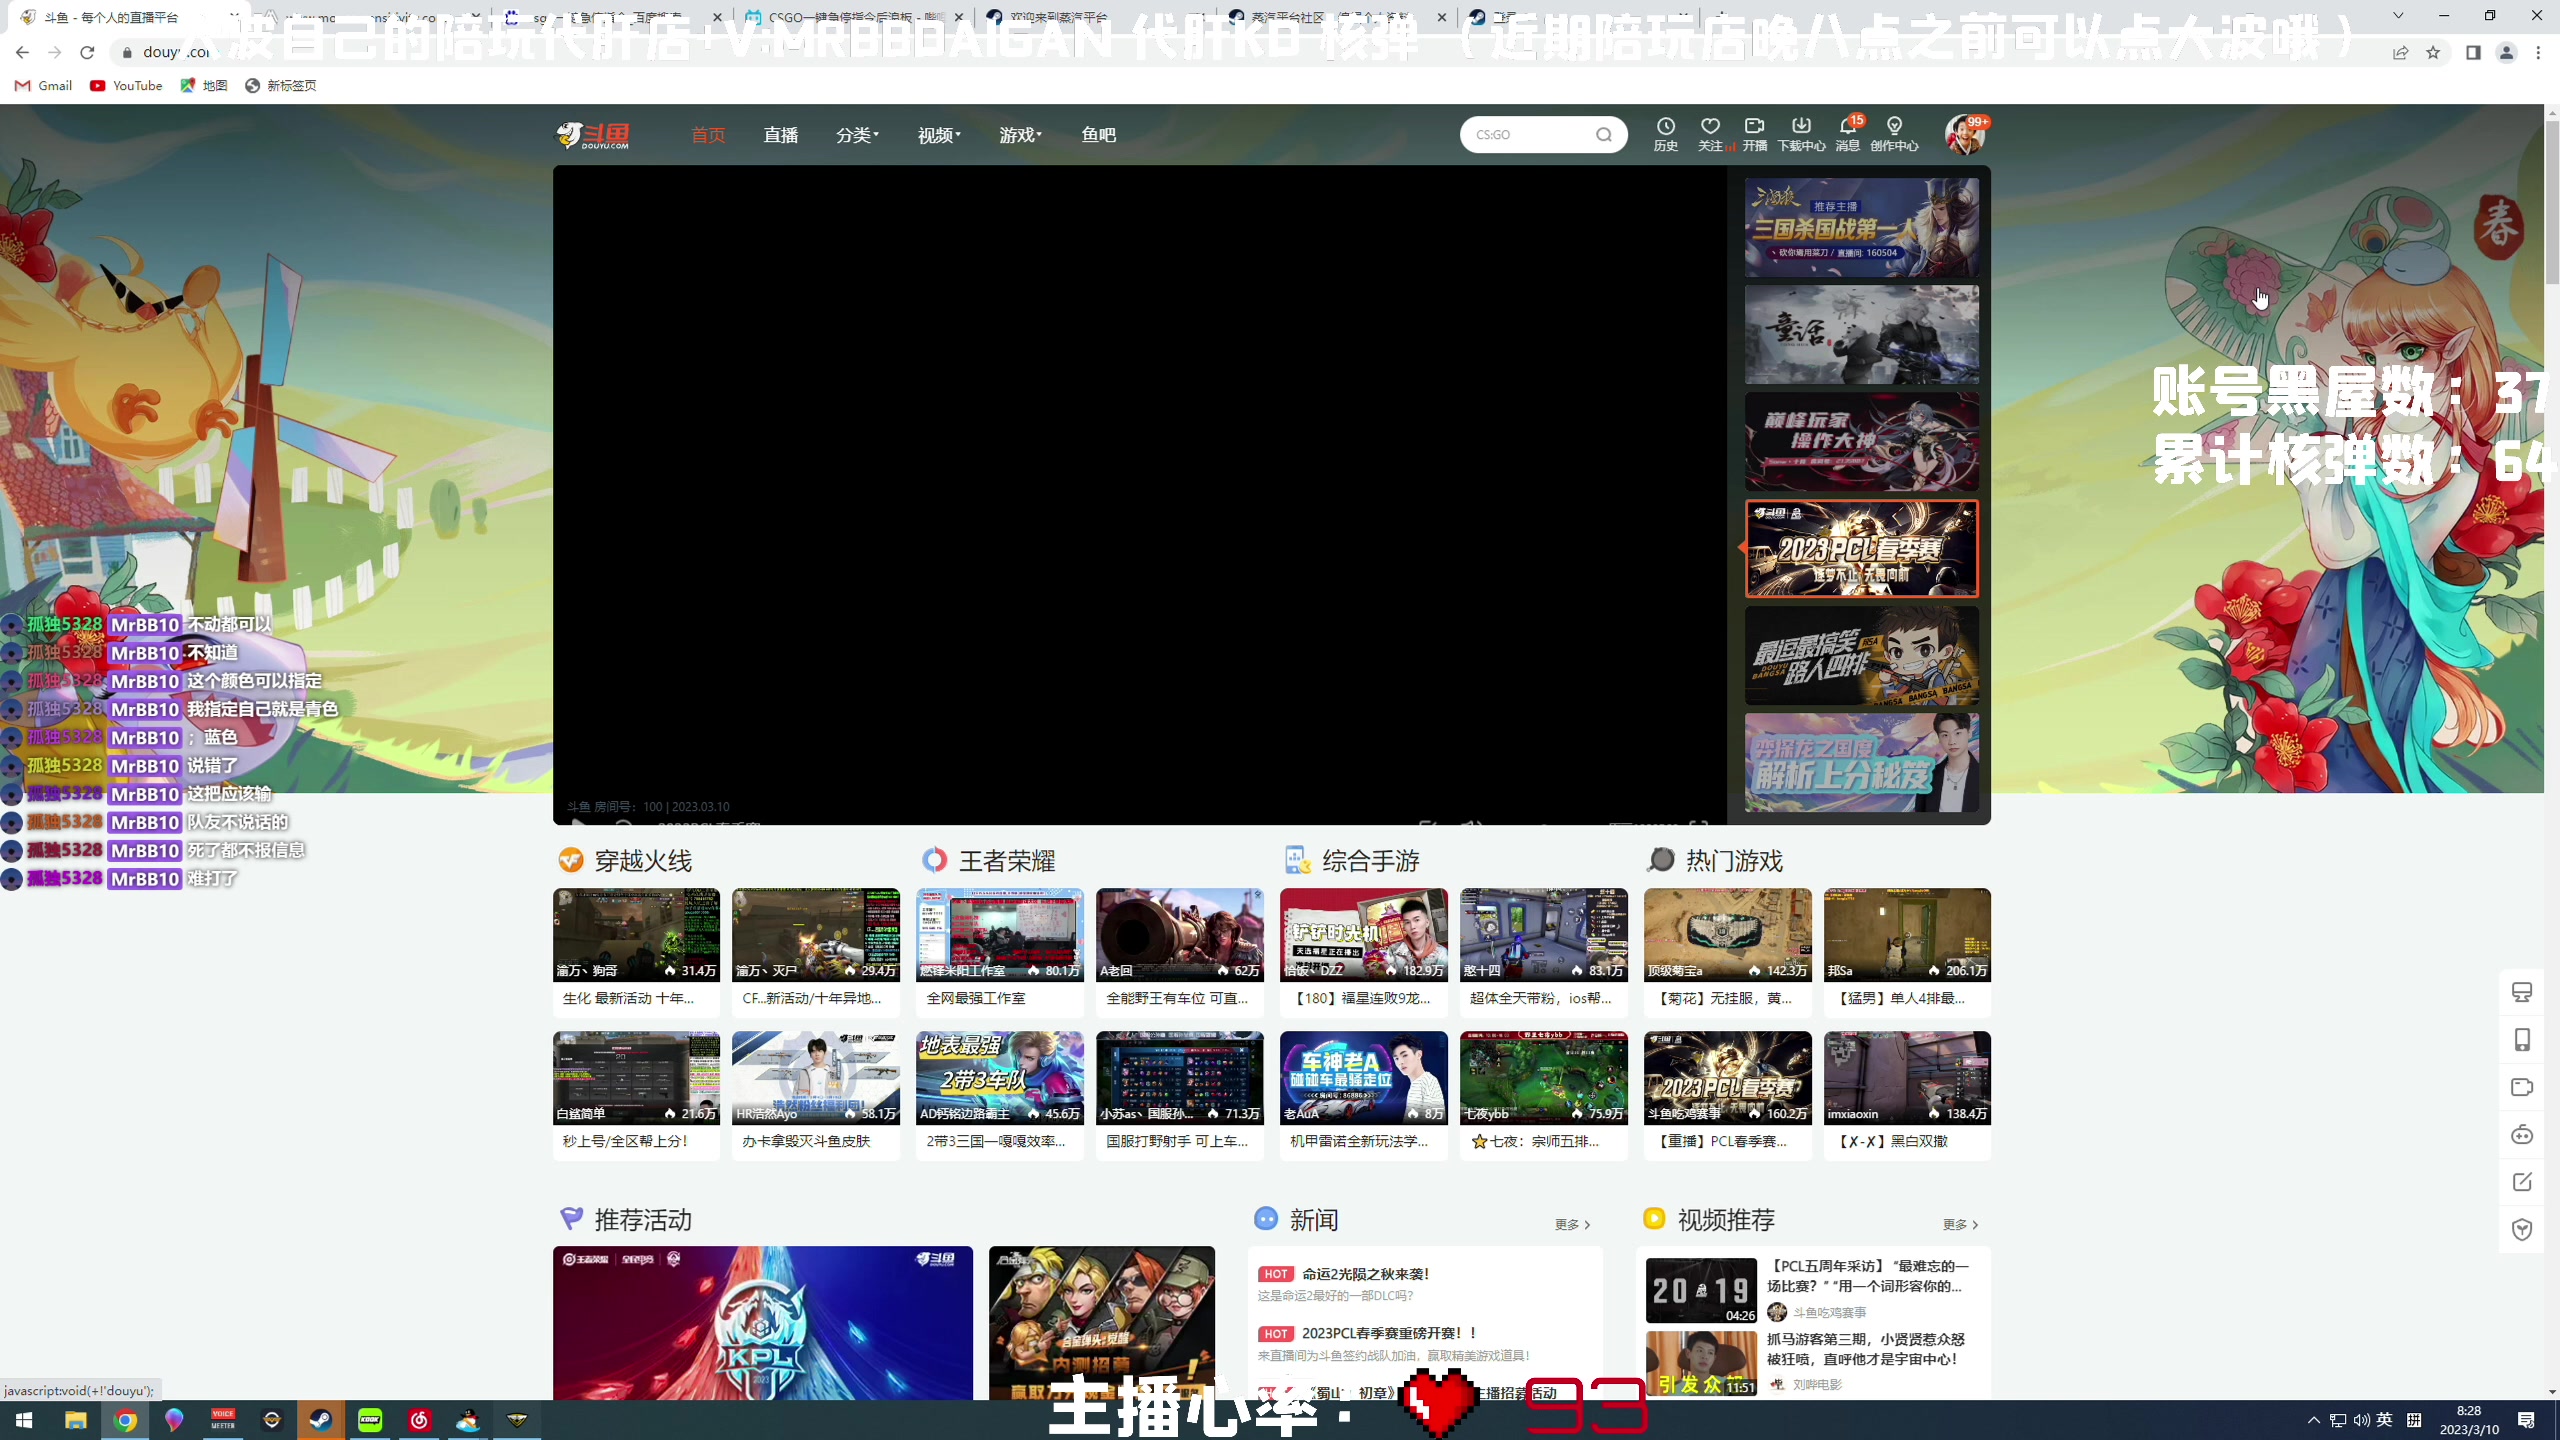Select the 最逗最搞笑路人四排 carousel thumbnail
The image size is (2560, 1440).
pos(1862,656)
